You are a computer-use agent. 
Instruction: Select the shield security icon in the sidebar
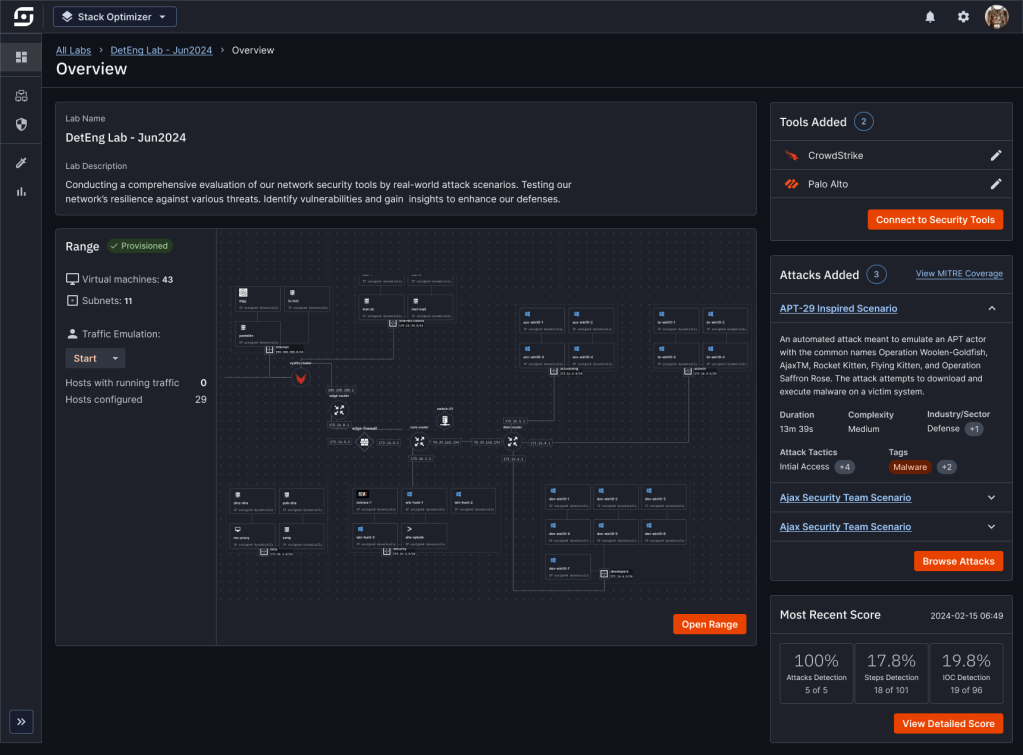click(x=21, y=125)
